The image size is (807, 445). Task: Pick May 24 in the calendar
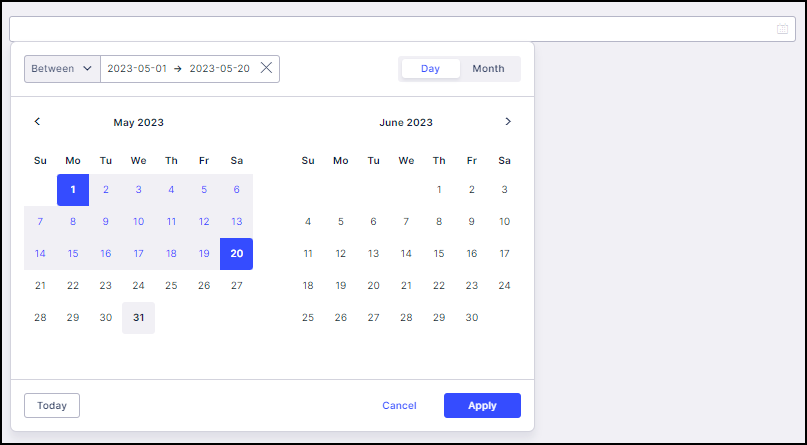pos(138,286)
